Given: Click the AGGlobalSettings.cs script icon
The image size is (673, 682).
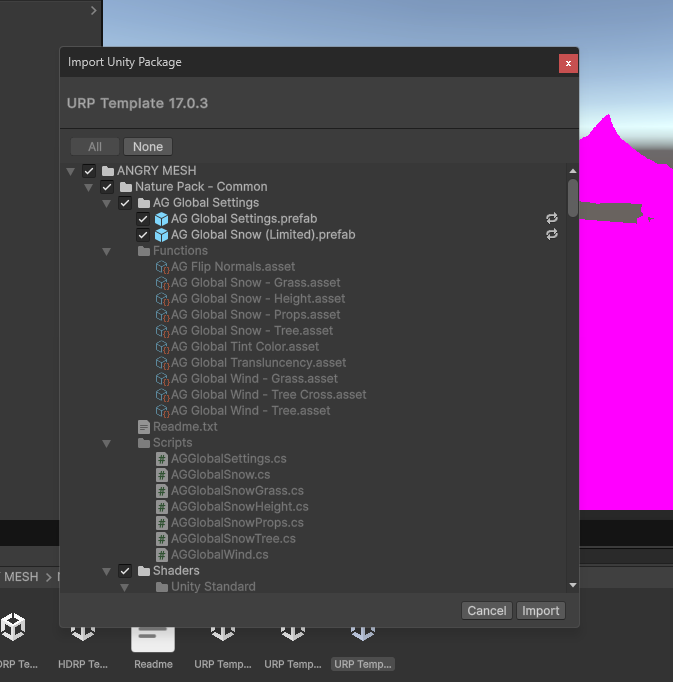Looking at the screenshot, I should [x=162, y=459].
